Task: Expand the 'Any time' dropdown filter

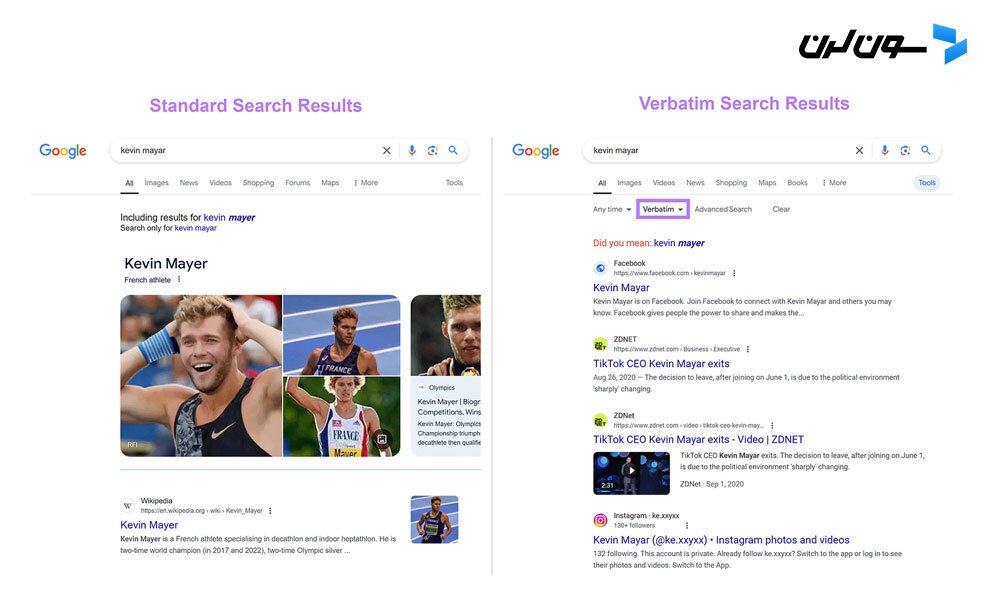Action: [612, 209]
